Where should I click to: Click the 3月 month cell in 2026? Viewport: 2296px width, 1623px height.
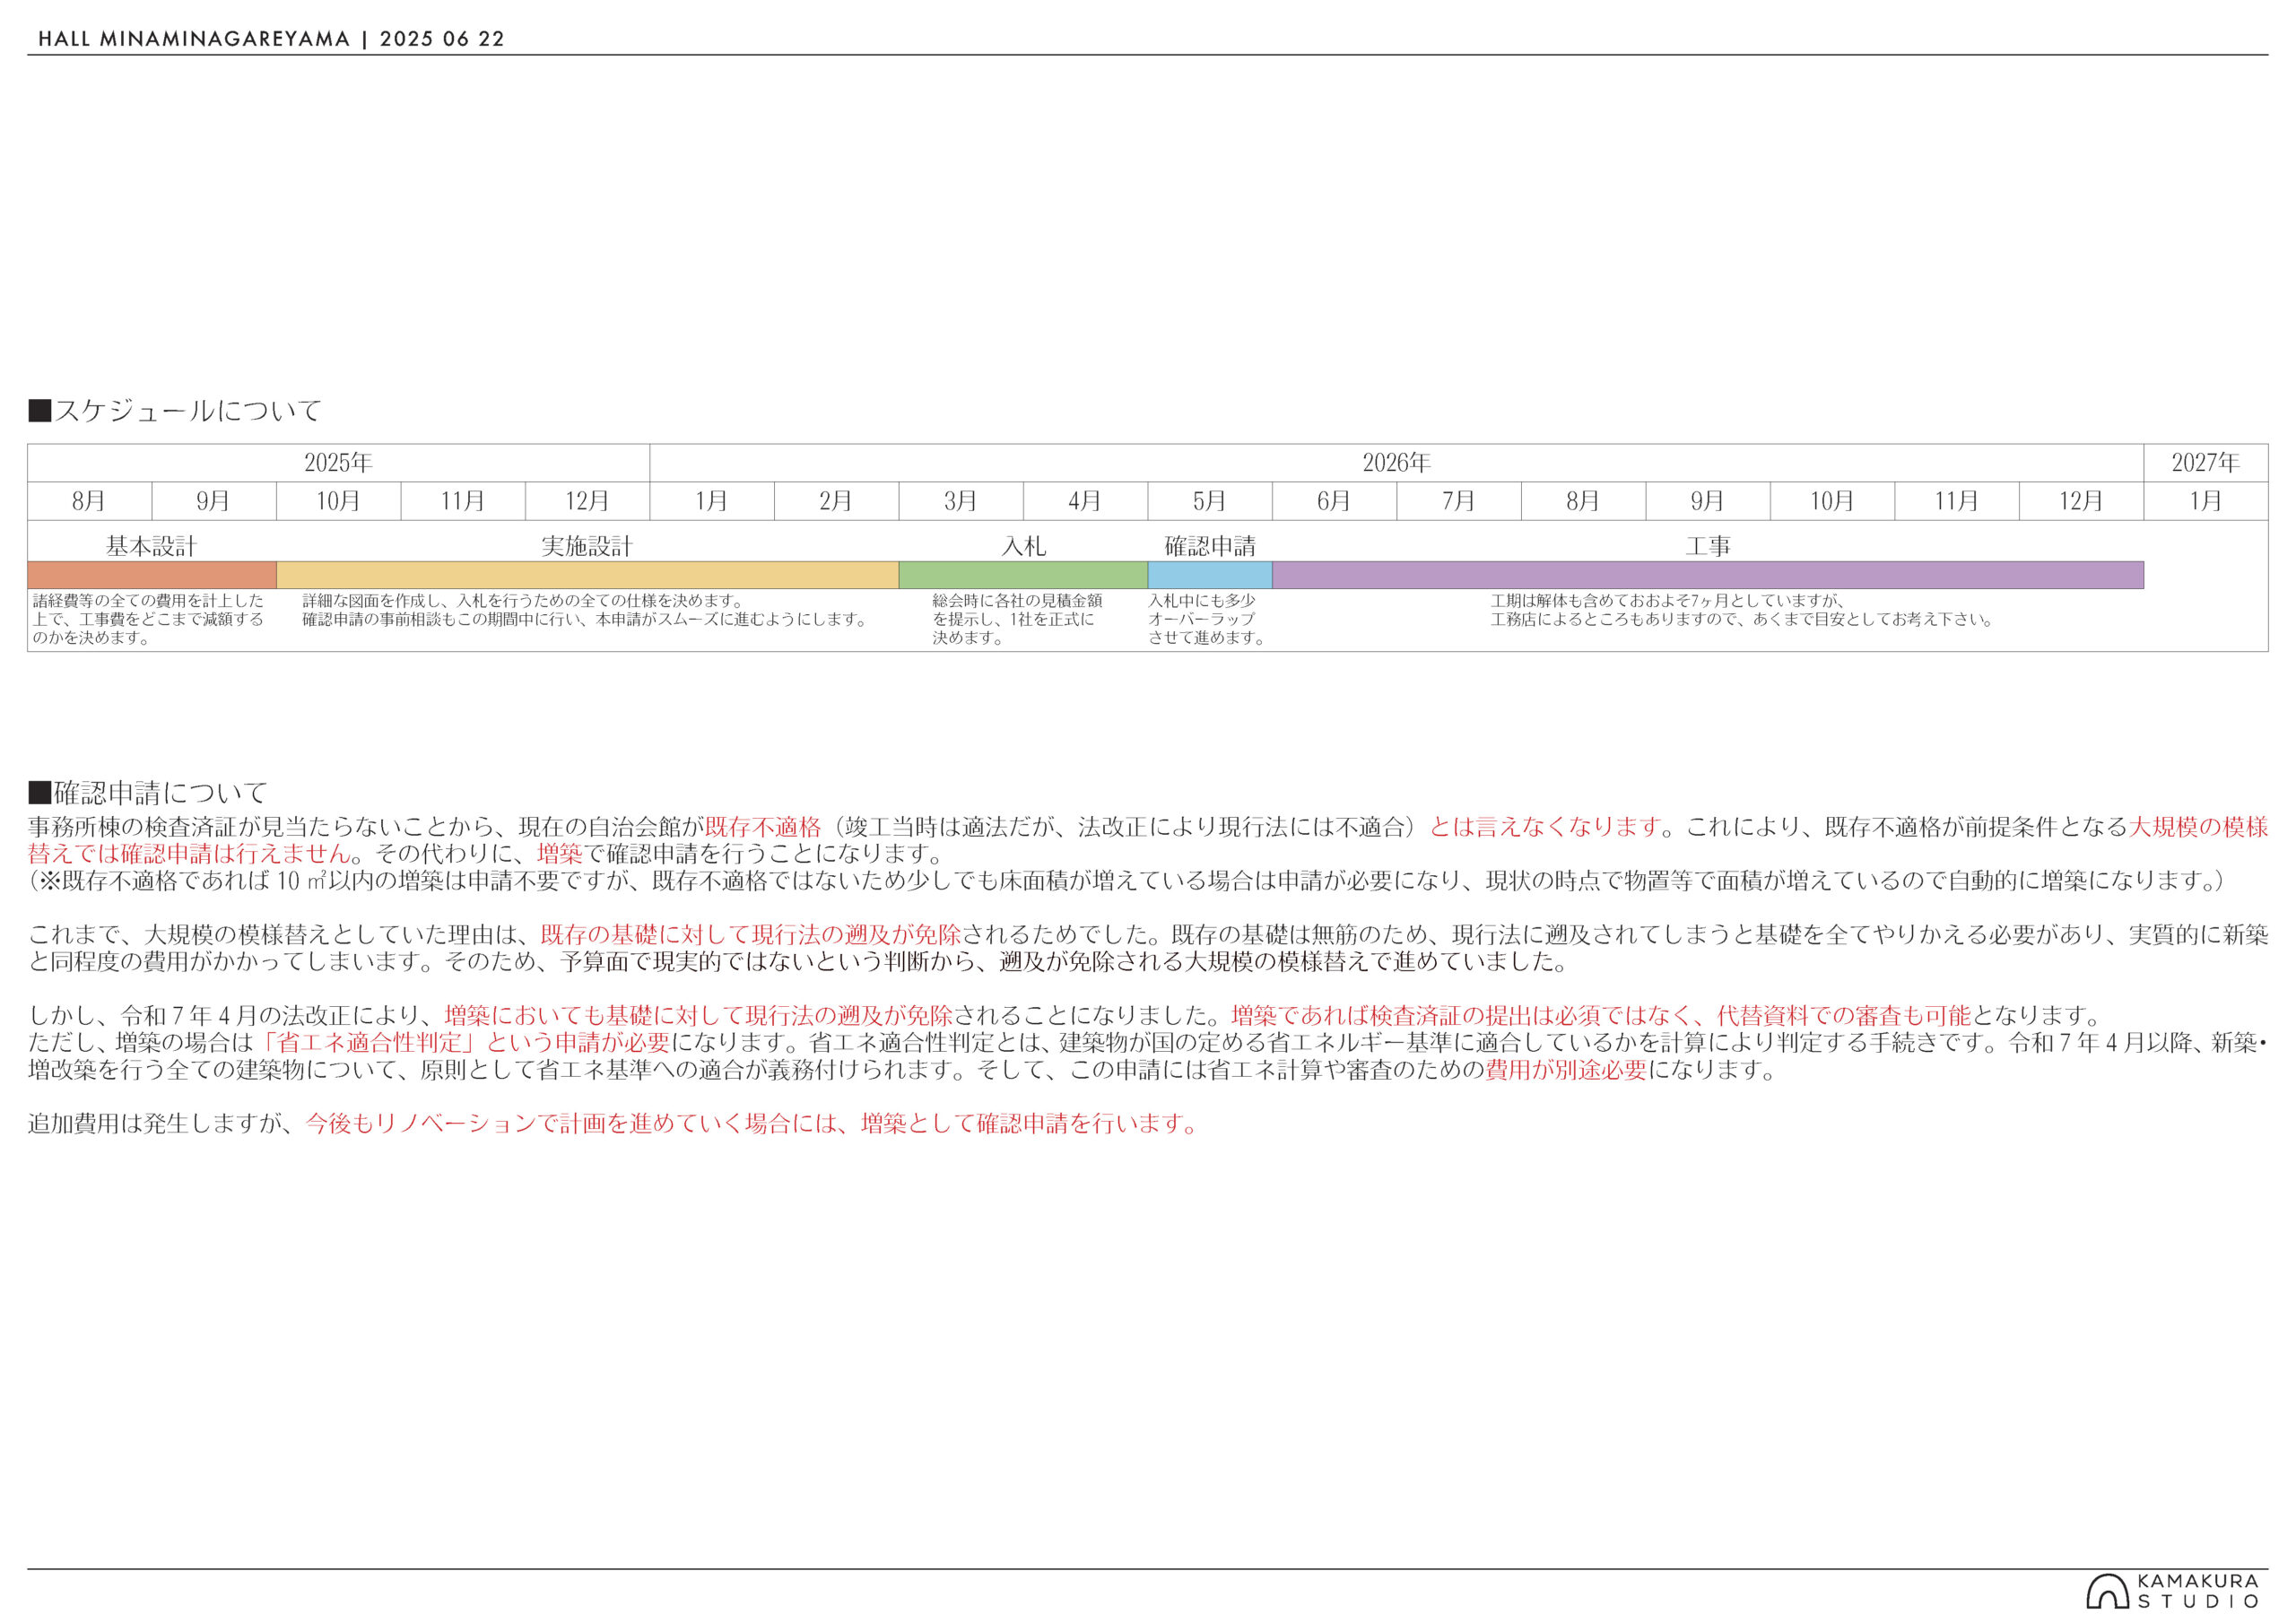(960, 501)
